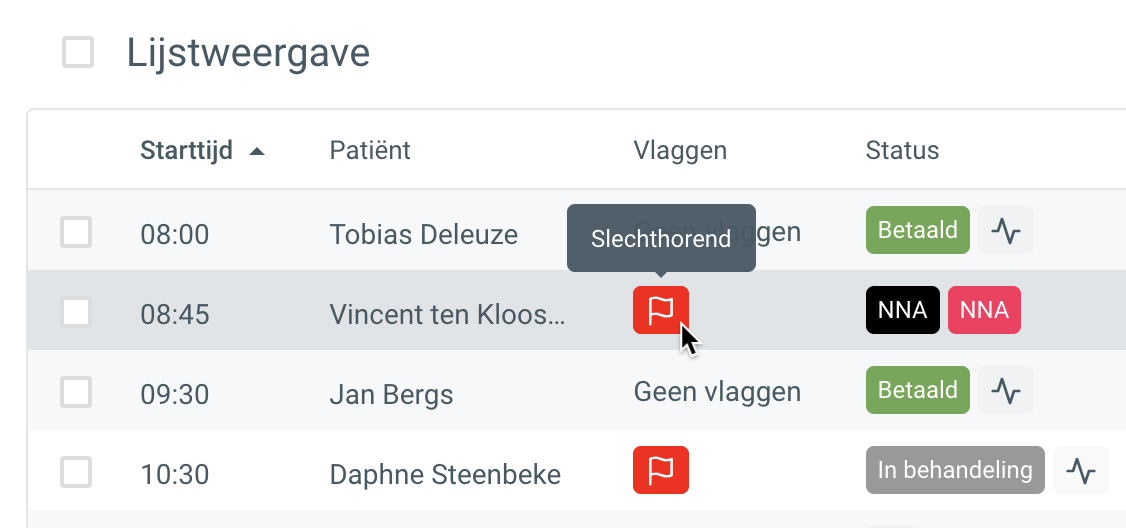Open activity pulse icon for Jan Bergs

pyautogui.click(x=1006, y=390)
